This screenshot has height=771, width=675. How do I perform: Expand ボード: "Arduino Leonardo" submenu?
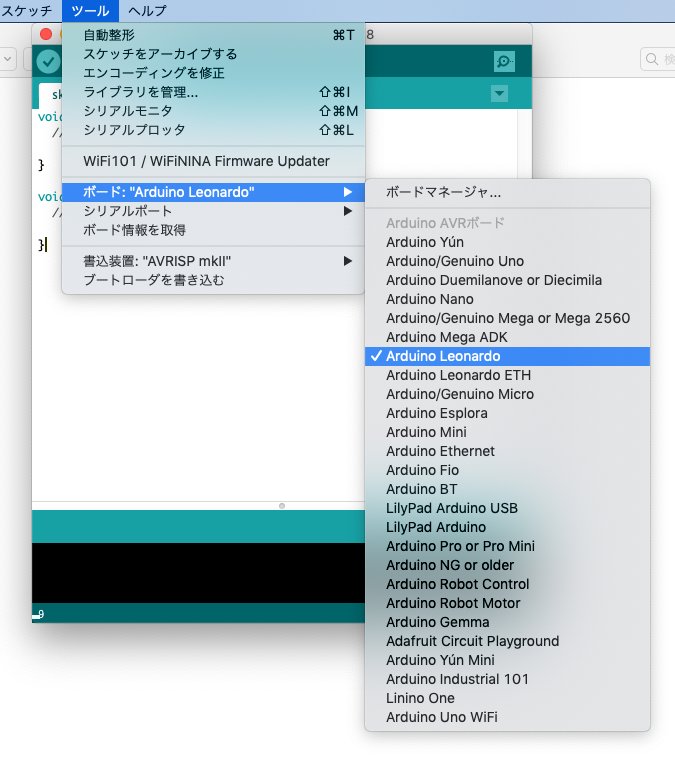point(213,192)
